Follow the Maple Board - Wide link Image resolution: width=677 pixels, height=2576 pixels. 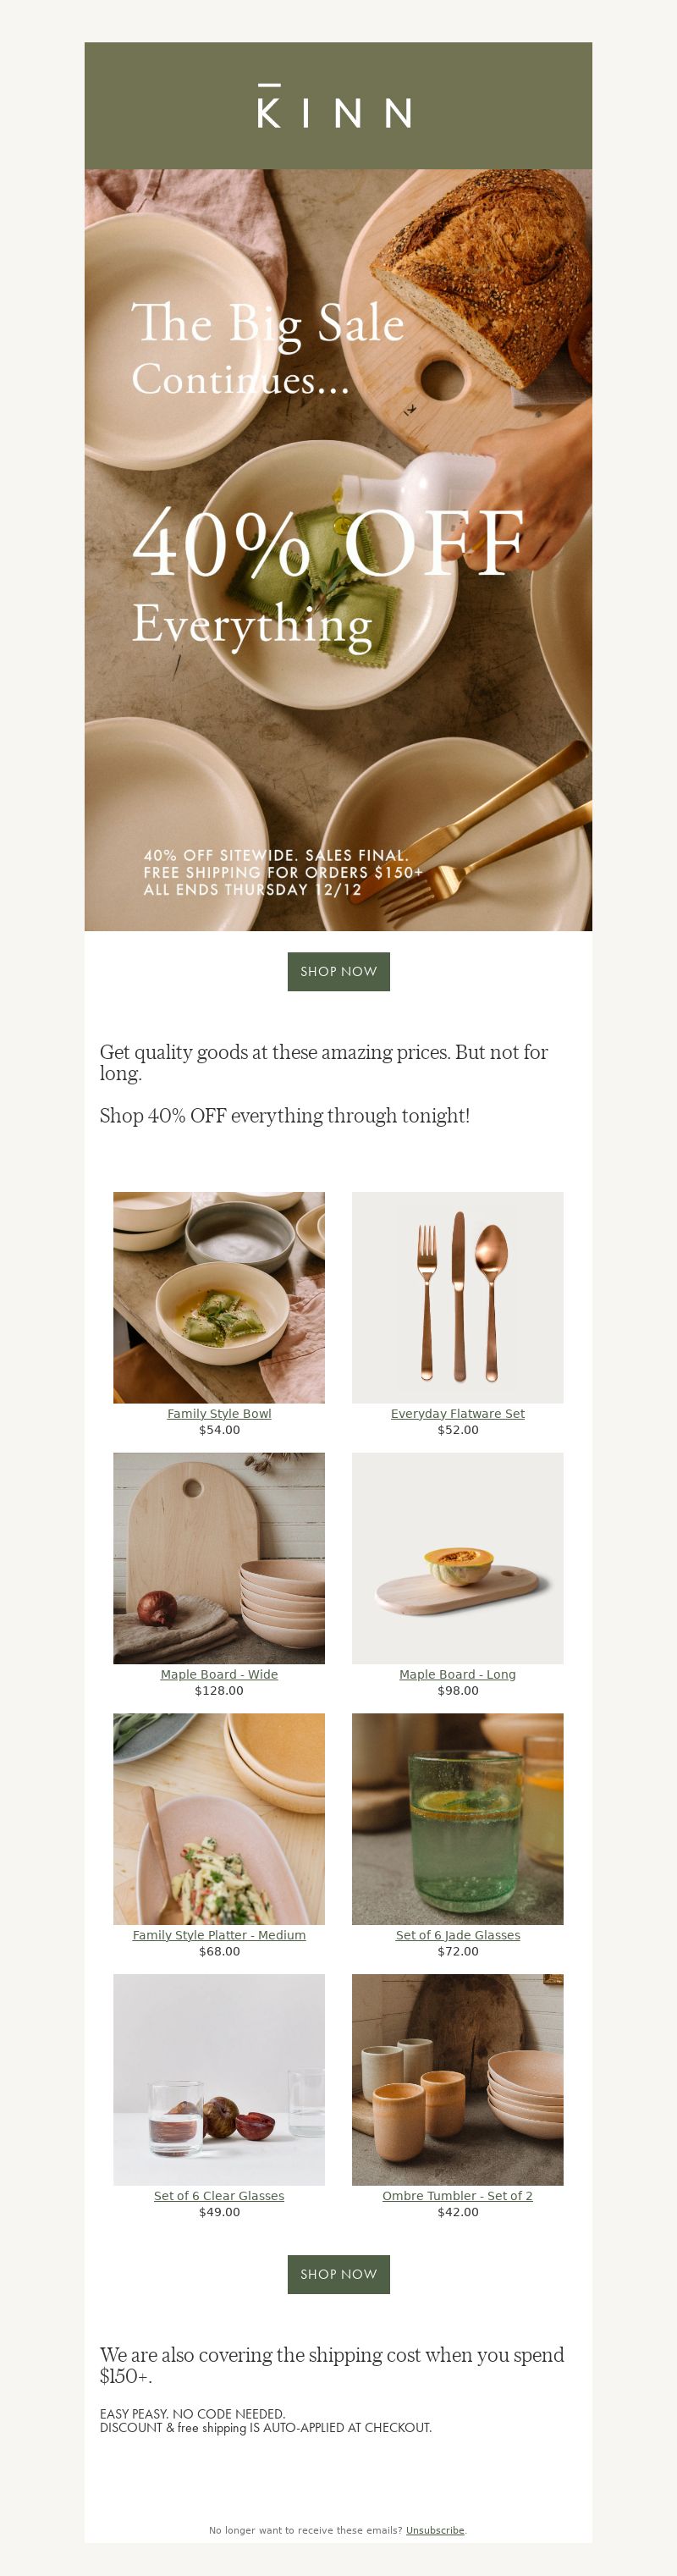coord(219,1674)
